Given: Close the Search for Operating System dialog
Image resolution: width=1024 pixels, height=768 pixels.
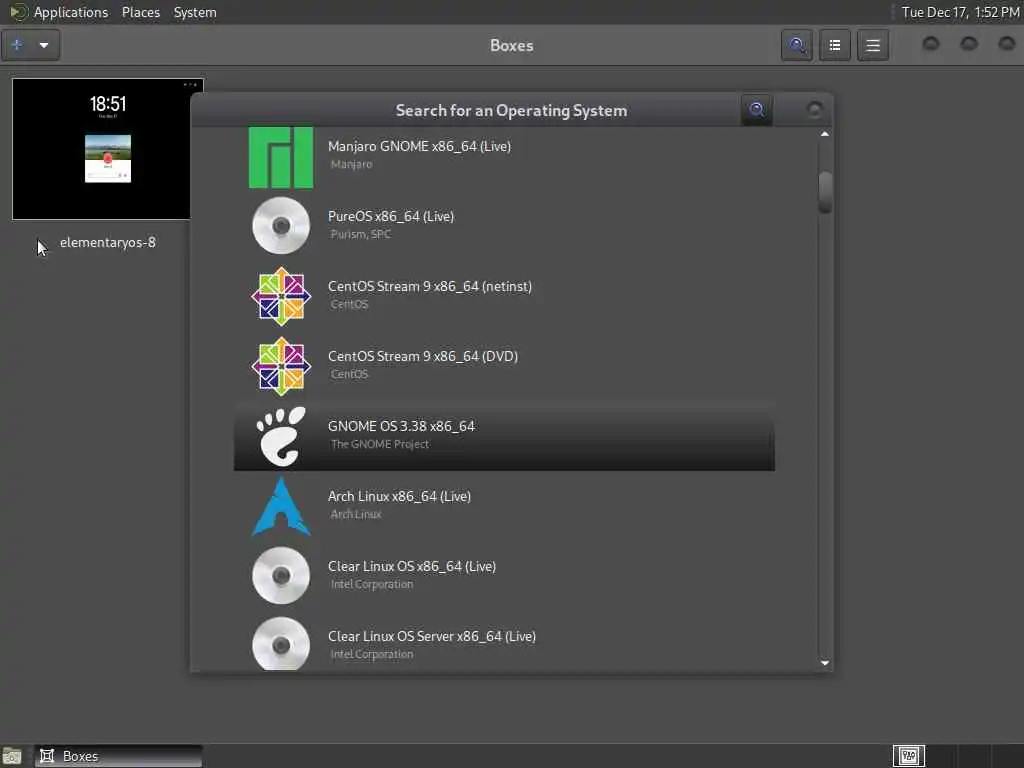Looking at the screenshot, I should [x=814, y=110].
